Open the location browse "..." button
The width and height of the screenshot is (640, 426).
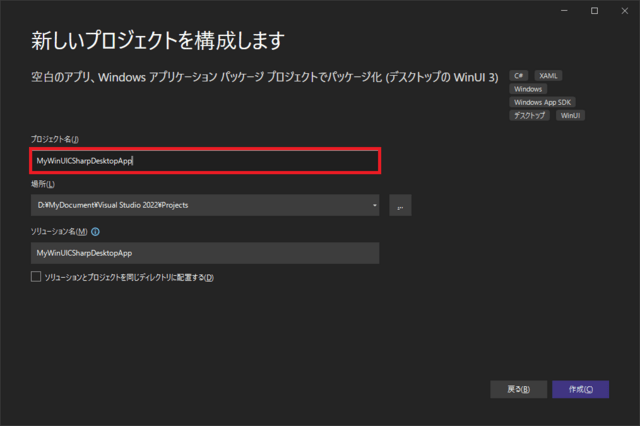tap(400, 206)
